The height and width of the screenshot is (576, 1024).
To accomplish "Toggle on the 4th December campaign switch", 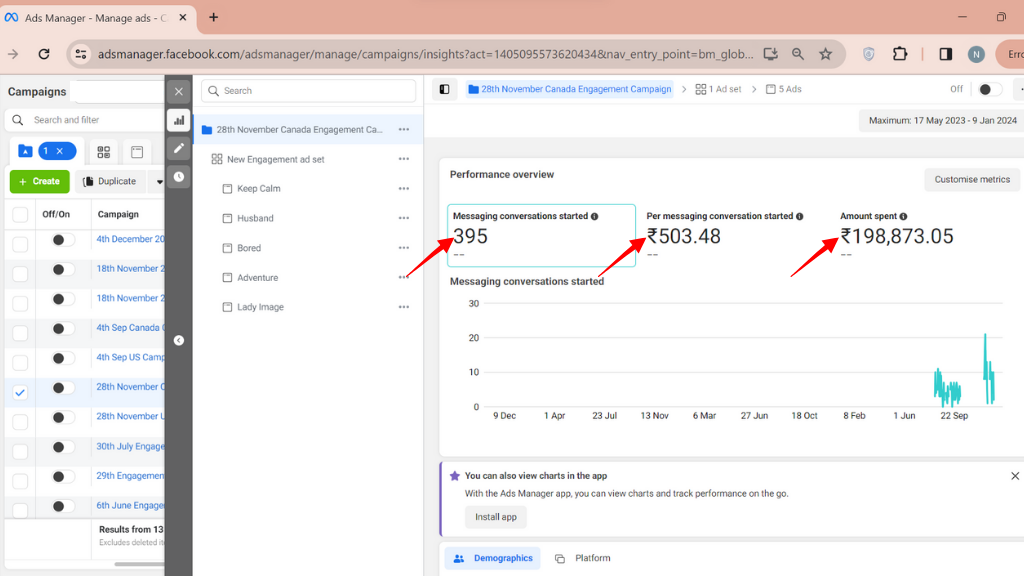I will pos(63,240).
